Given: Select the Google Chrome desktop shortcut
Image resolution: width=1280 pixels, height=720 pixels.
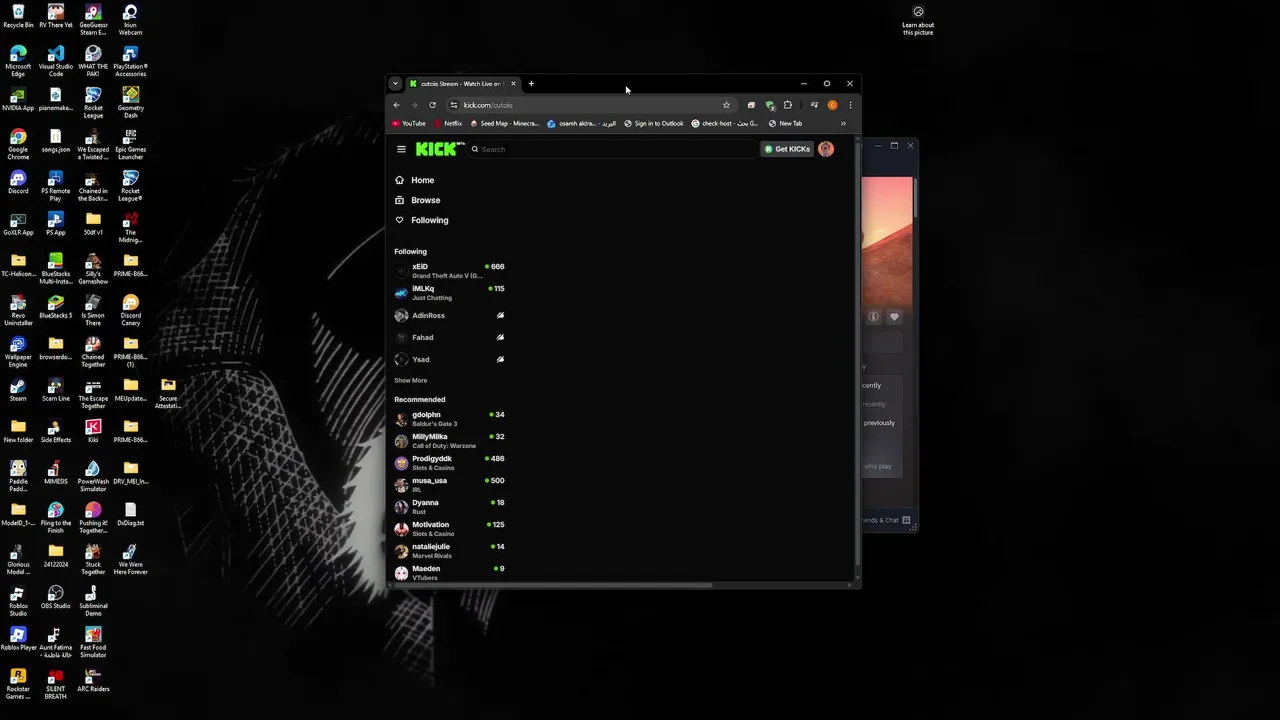Looking at the screenshot, I should point(18,145).
